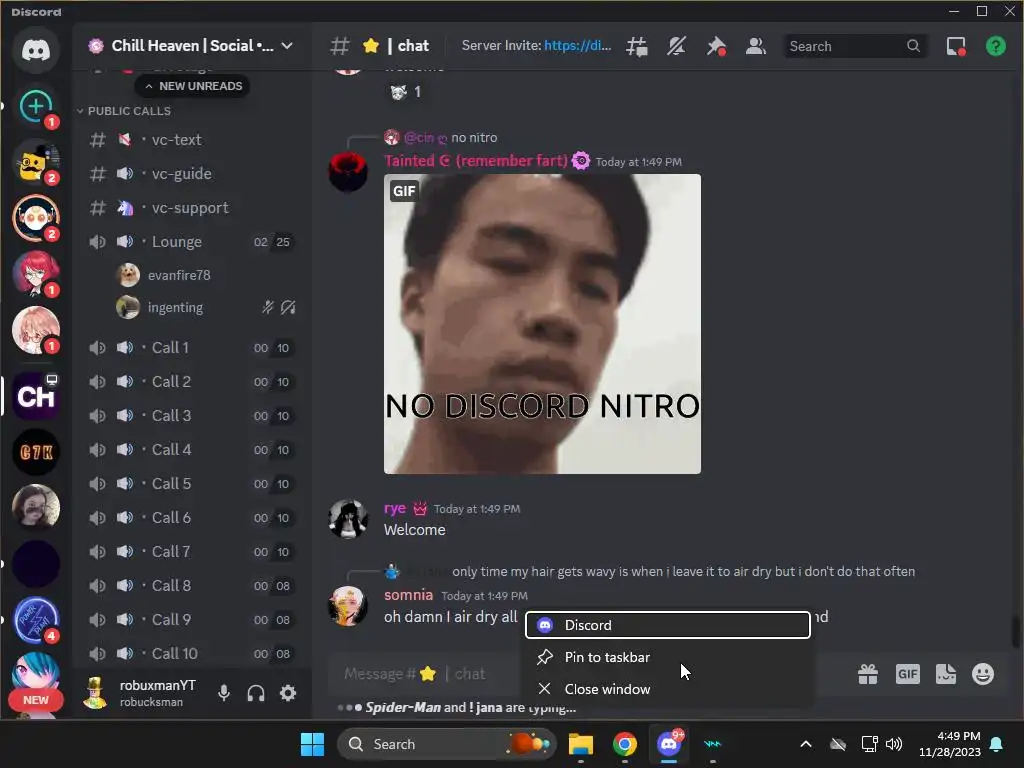Open Google Chrome from taskbar
This screenshot has height=768, width=1024.
click(625, 744)
